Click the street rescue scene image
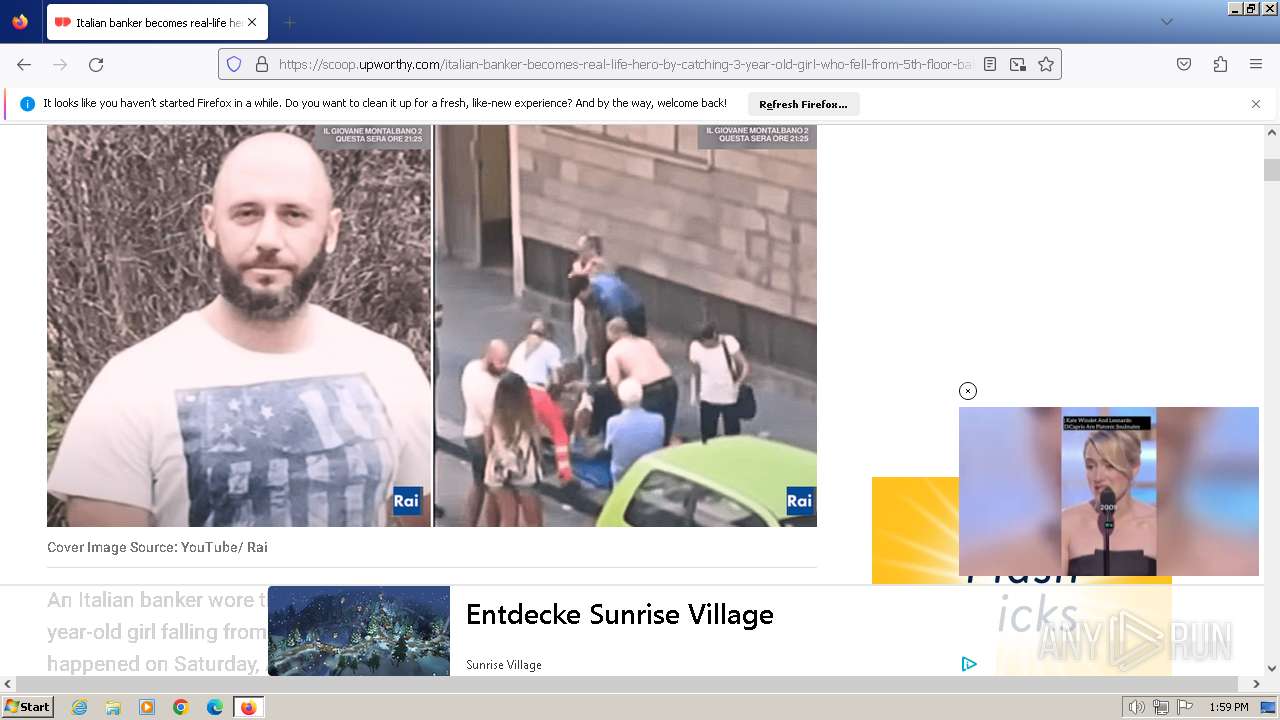The image size is (1280, 720). [x=626, y=326]
